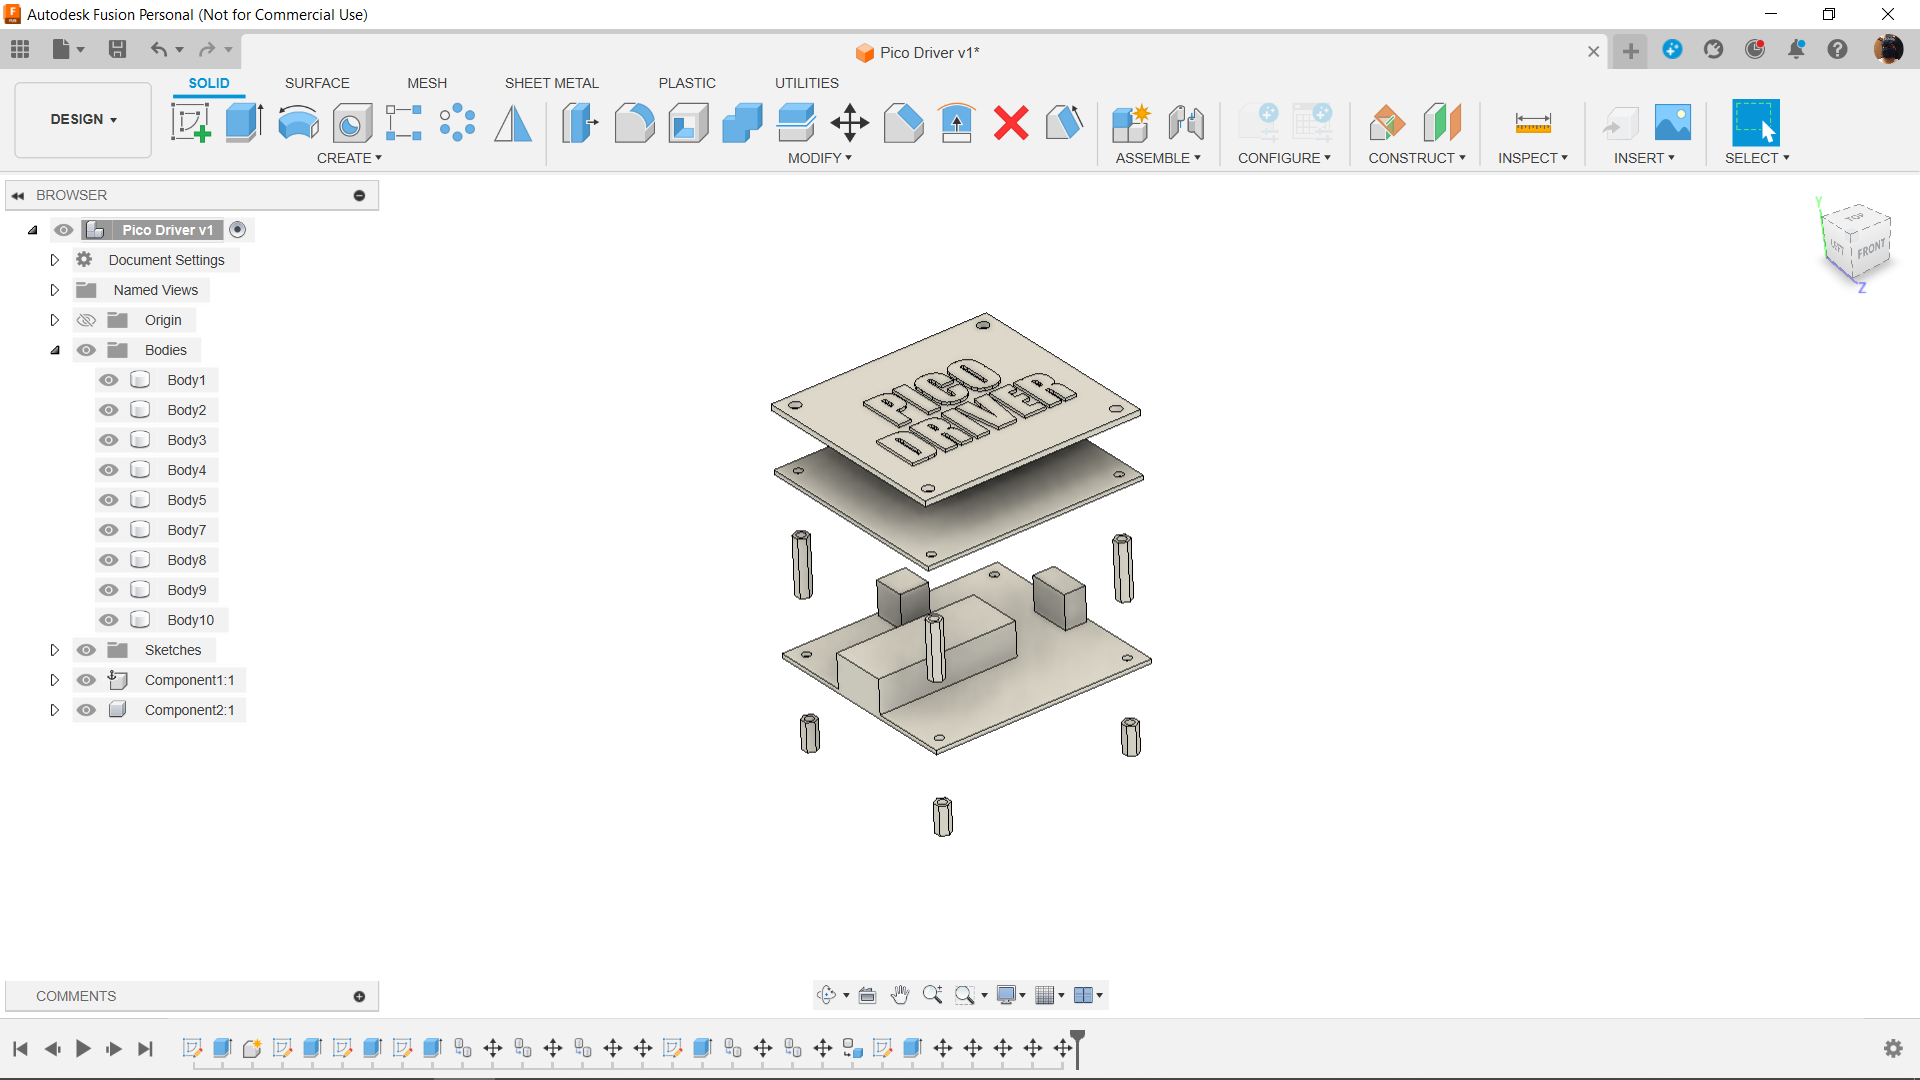Click the Revolve tool icon
The image size is (1920, 1080).
click(298, 123)
